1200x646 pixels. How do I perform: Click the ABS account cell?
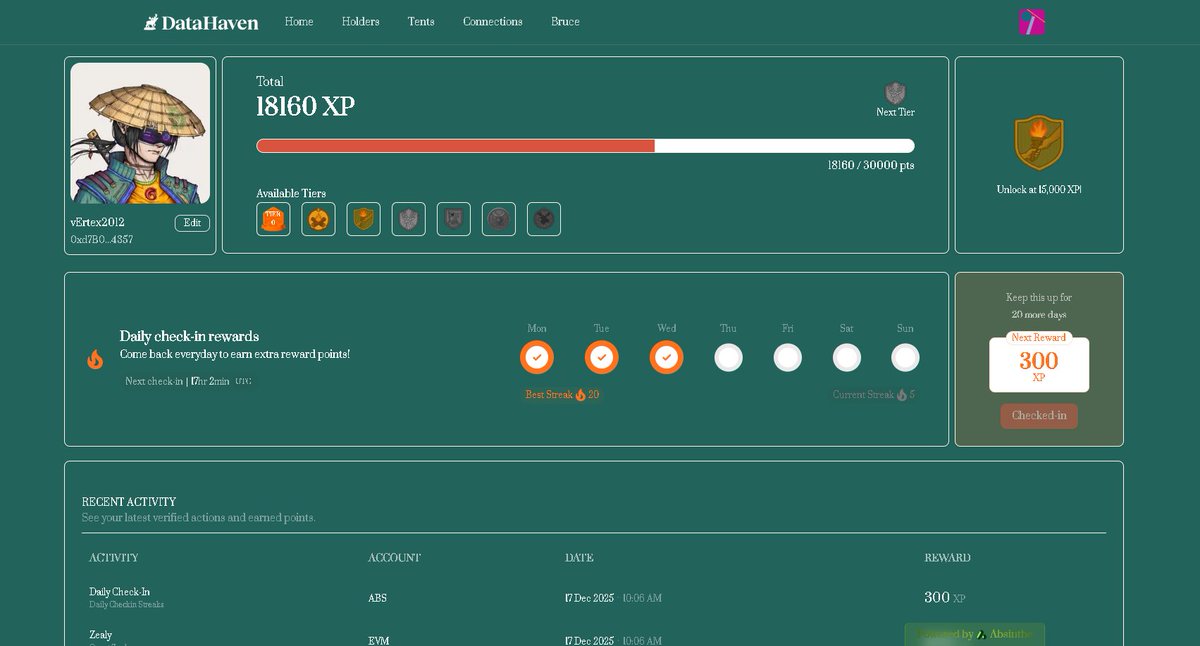coord(377,598)
